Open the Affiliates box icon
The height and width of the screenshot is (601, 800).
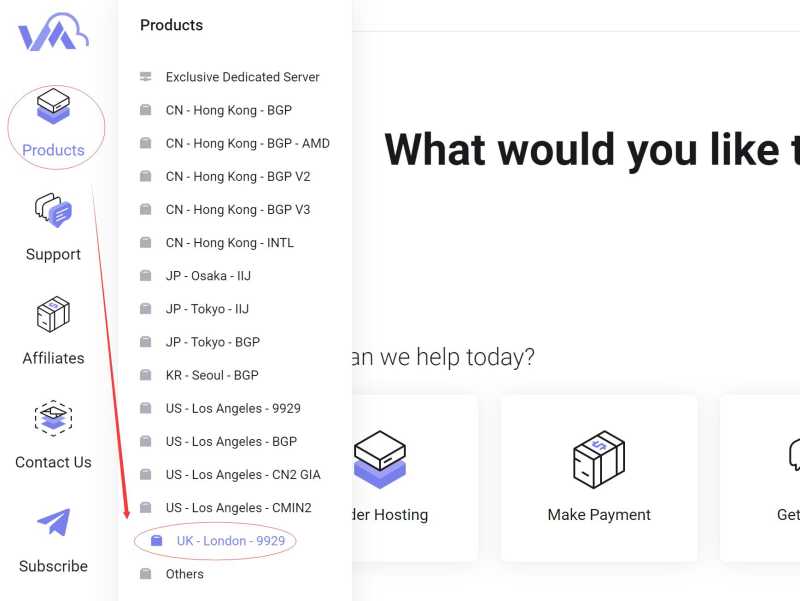[x=53, y=314]
